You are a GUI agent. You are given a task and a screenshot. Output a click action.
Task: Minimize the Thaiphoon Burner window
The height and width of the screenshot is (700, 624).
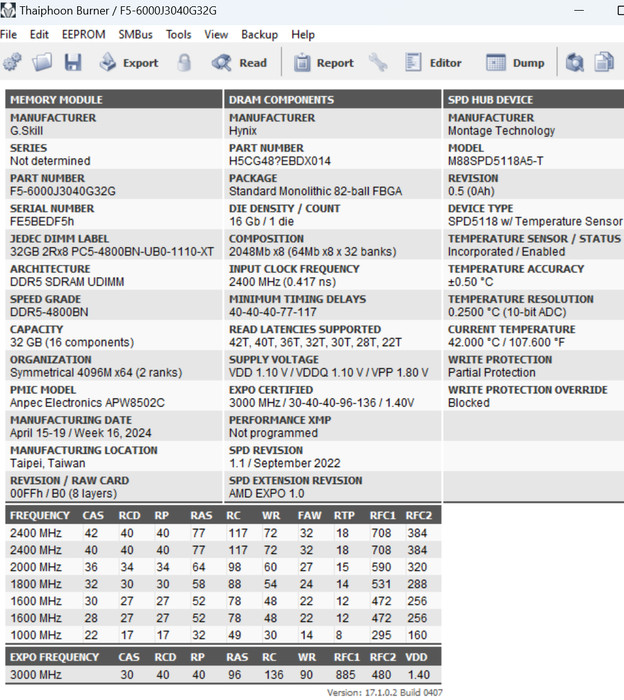[579, 10]
